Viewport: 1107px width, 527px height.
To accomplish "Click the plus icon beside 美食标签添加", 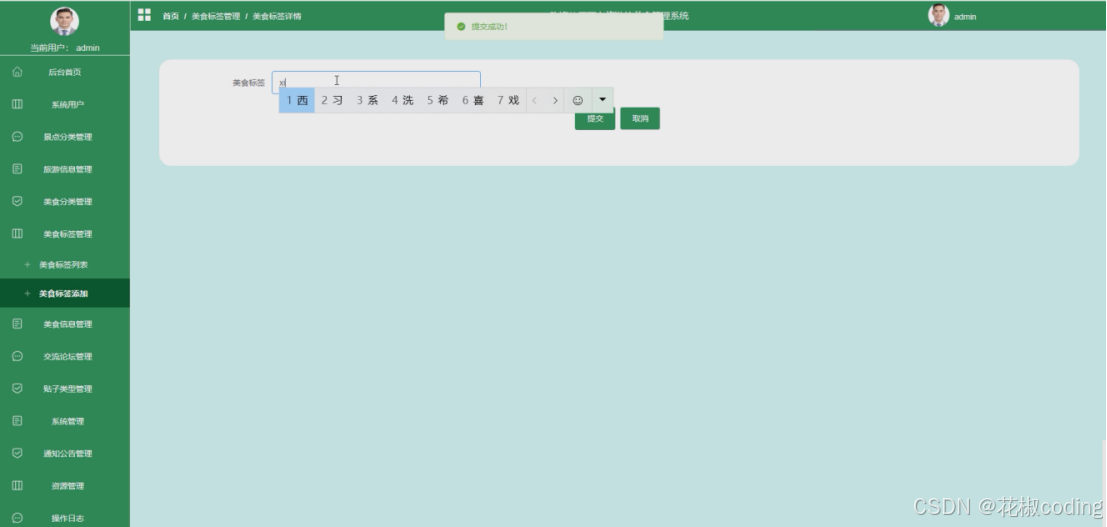I will pos(28,293).
